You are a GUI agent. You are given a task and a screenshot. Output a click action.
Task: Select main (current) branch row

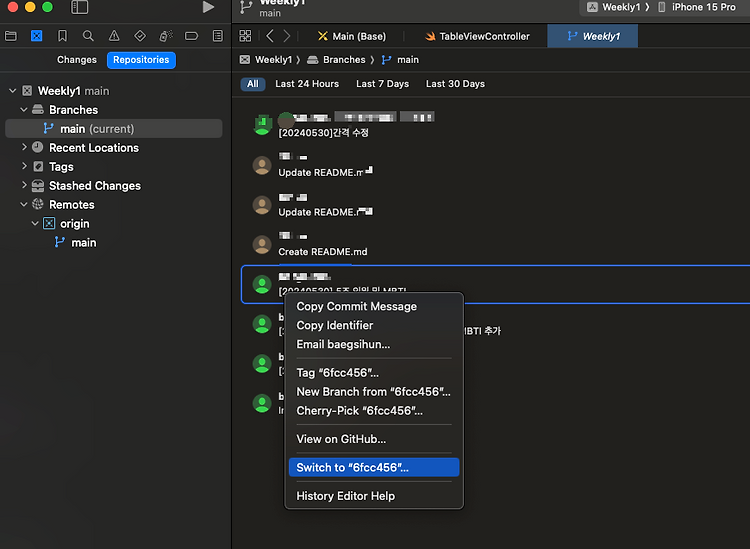[114, 129]
